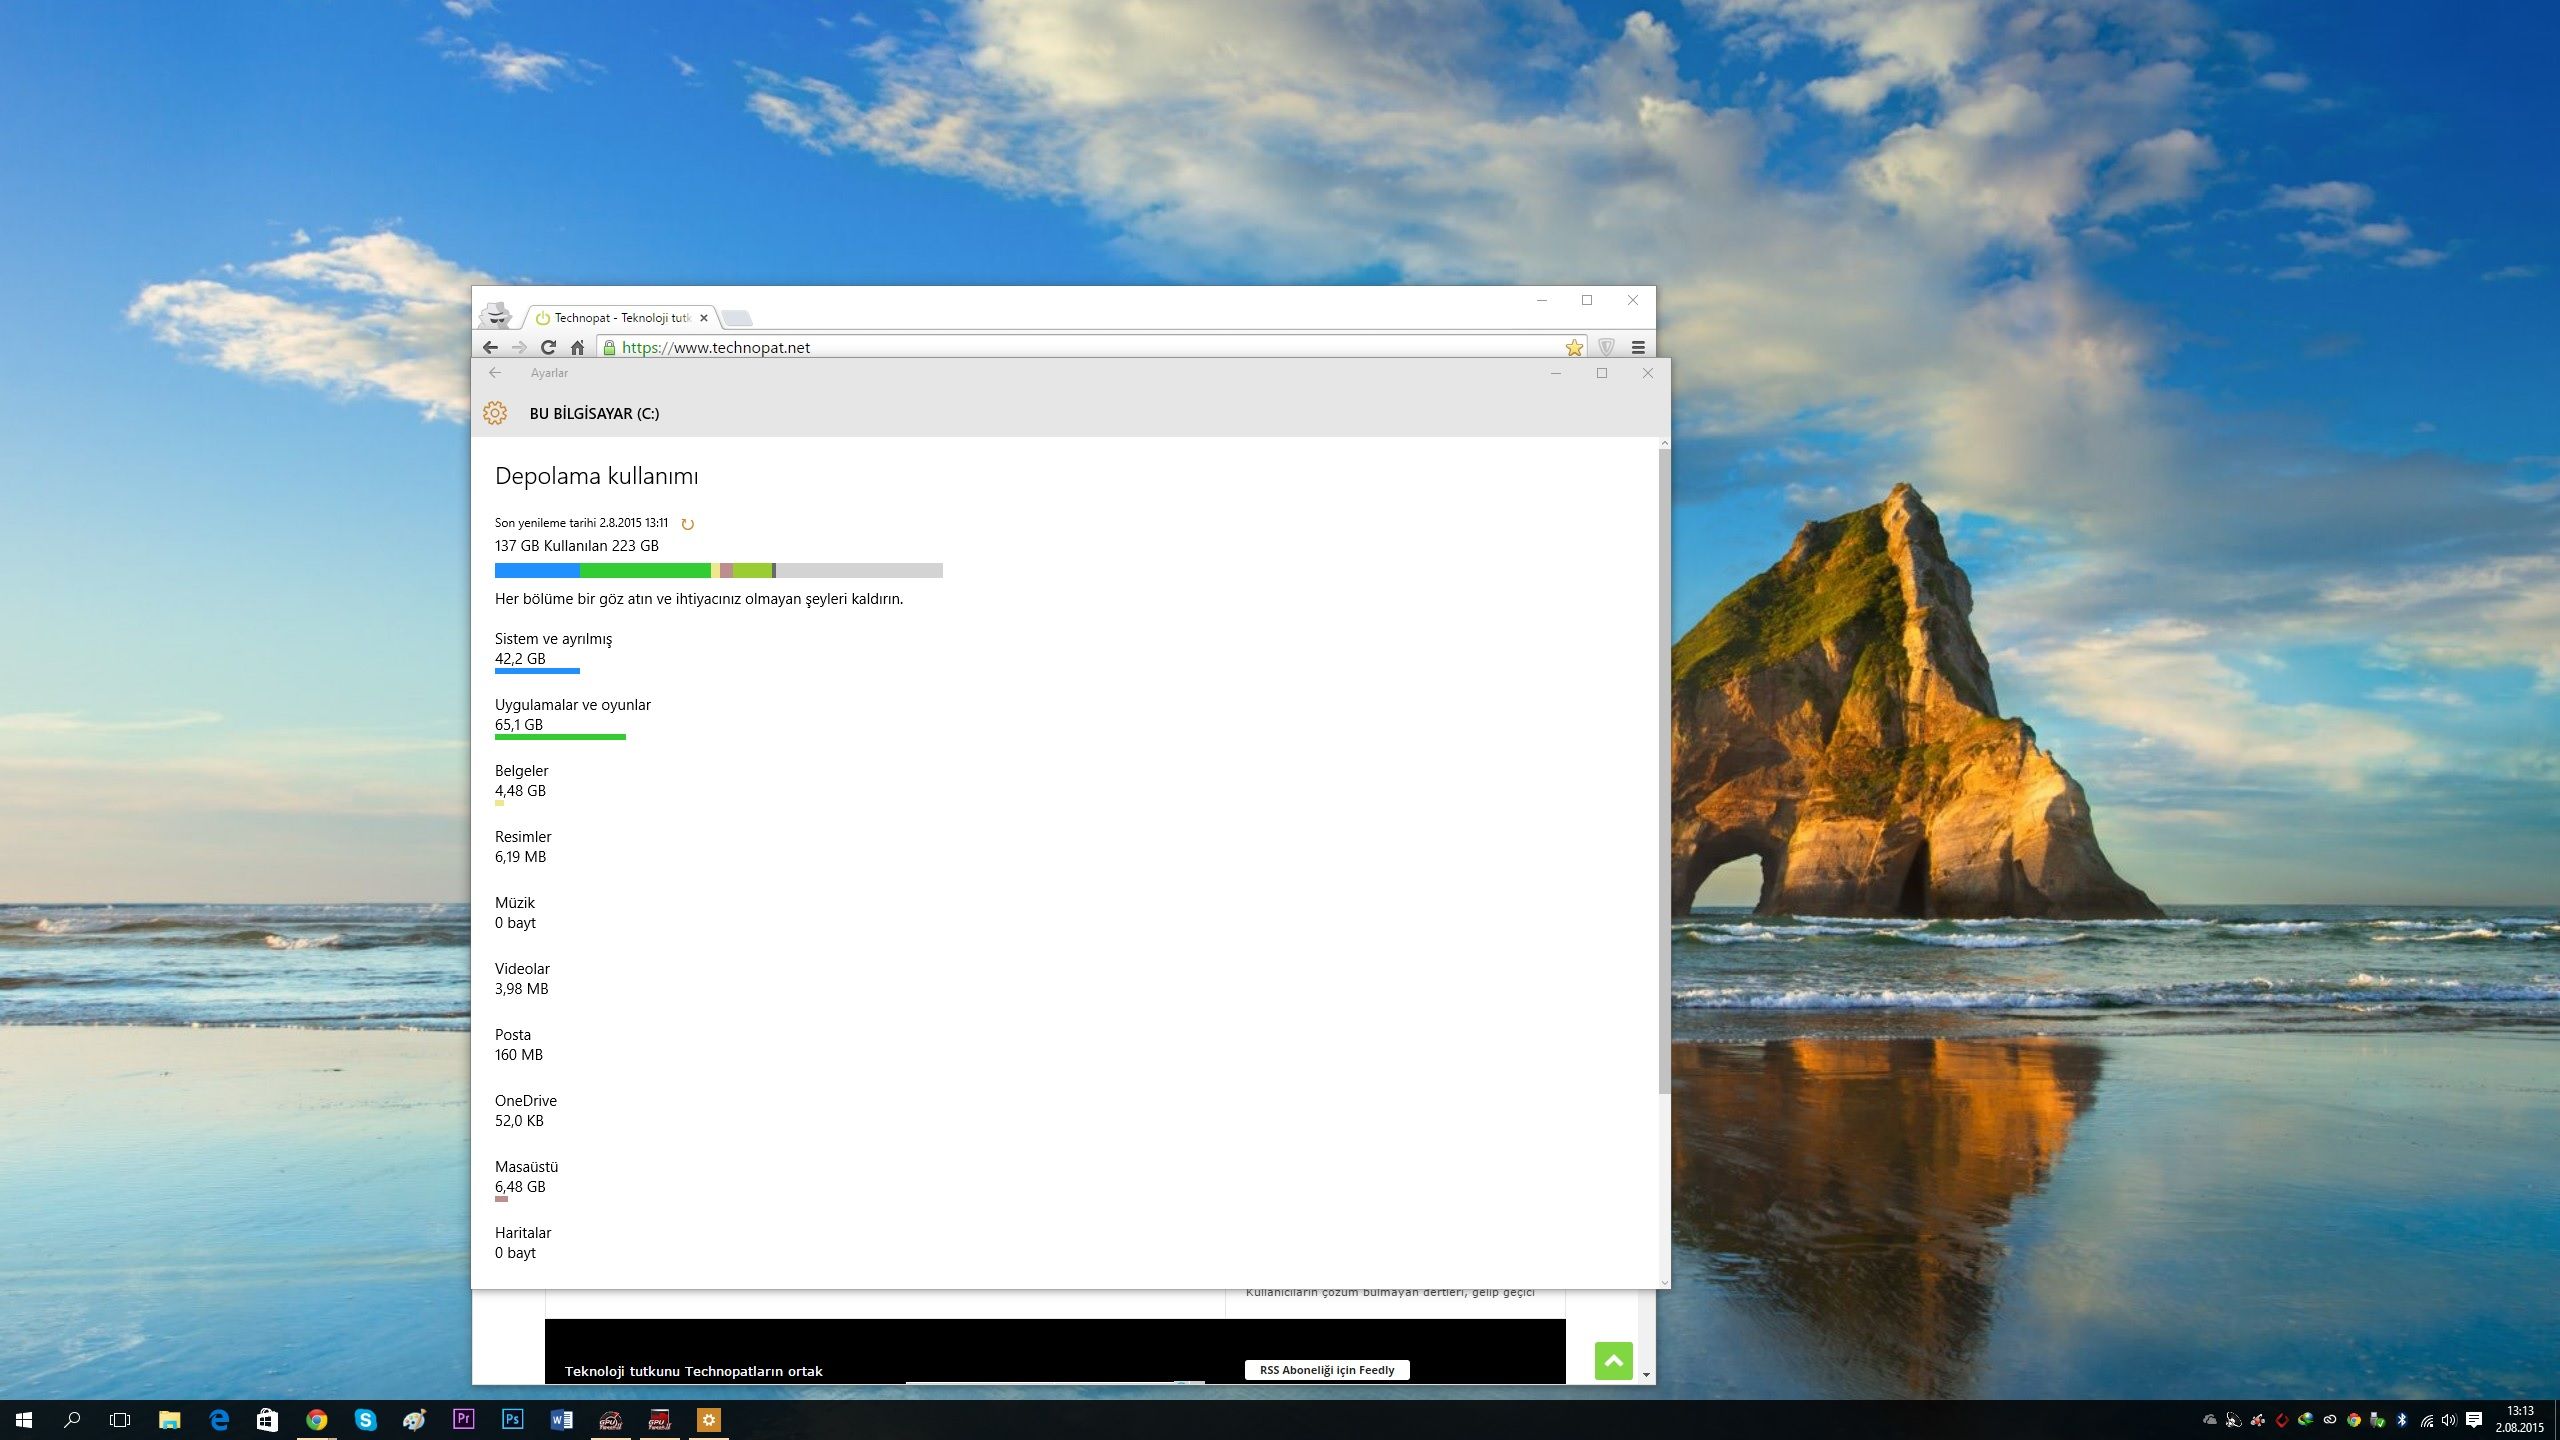Click the bookmark star in the address bar
The height and width of the screenshot is (1440, 2560).
point(1574,347)
